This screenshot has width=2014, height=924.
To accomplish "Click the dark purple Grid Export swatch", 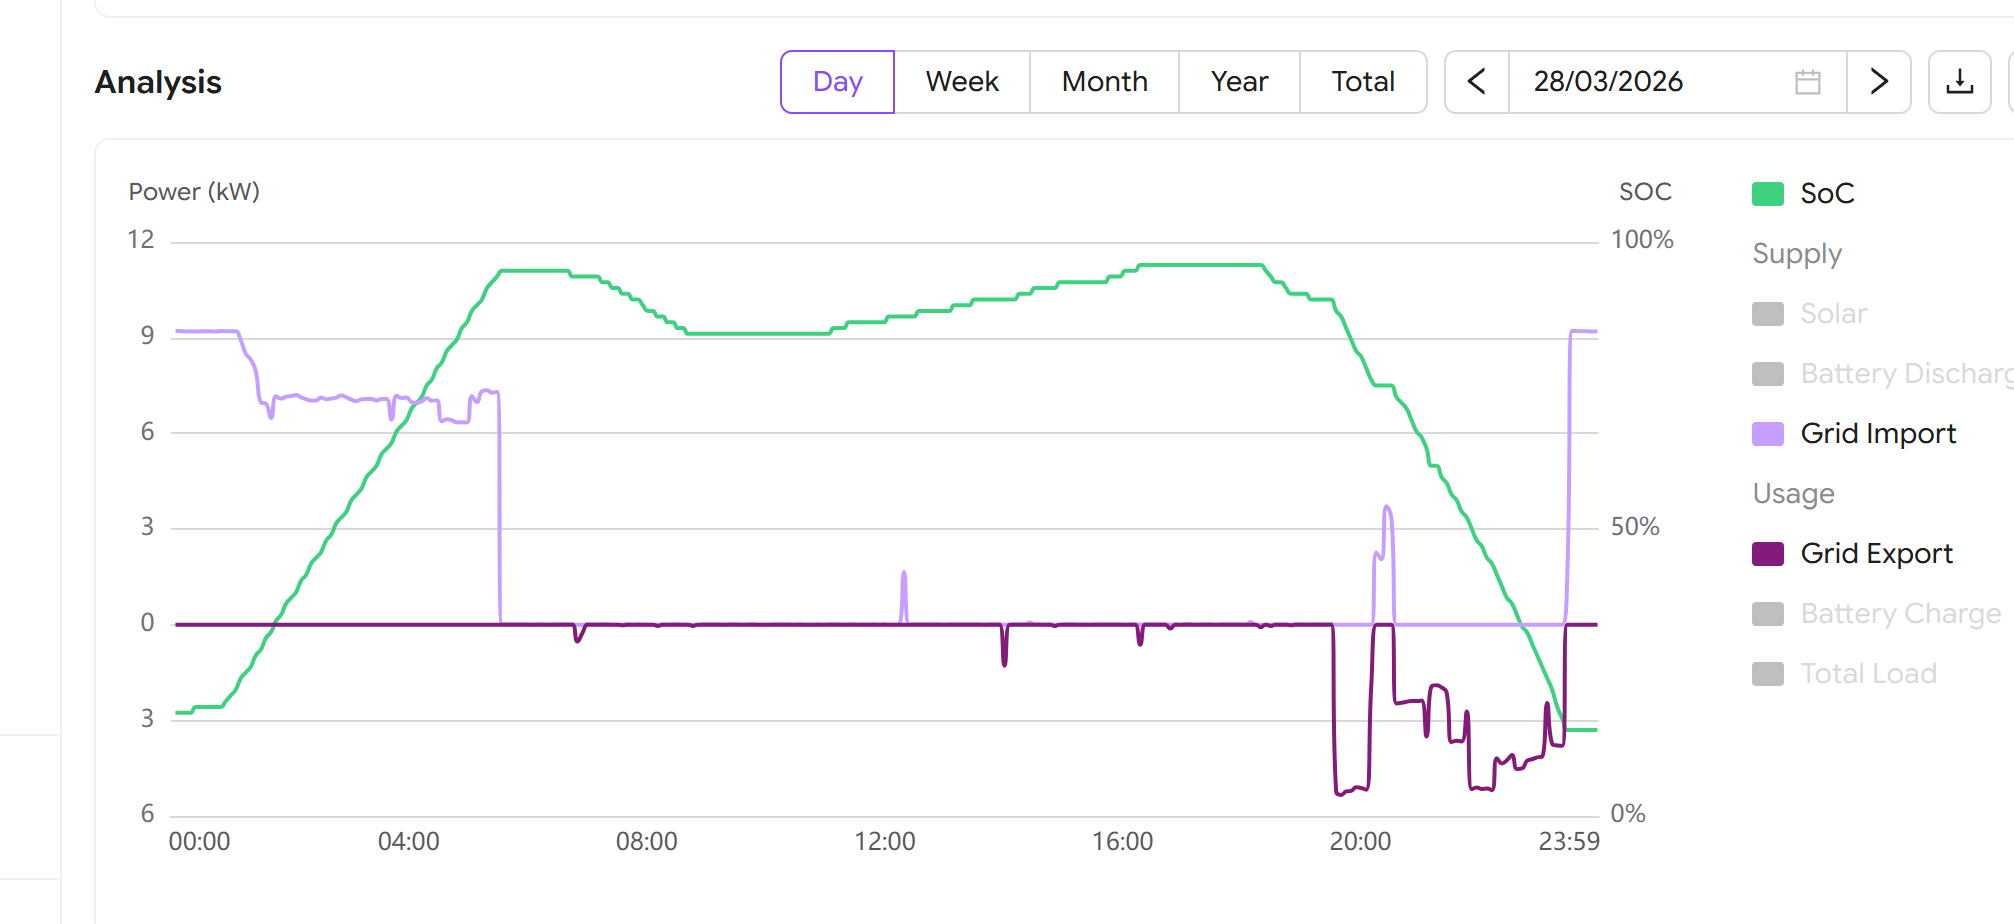I will [1768, 554].
